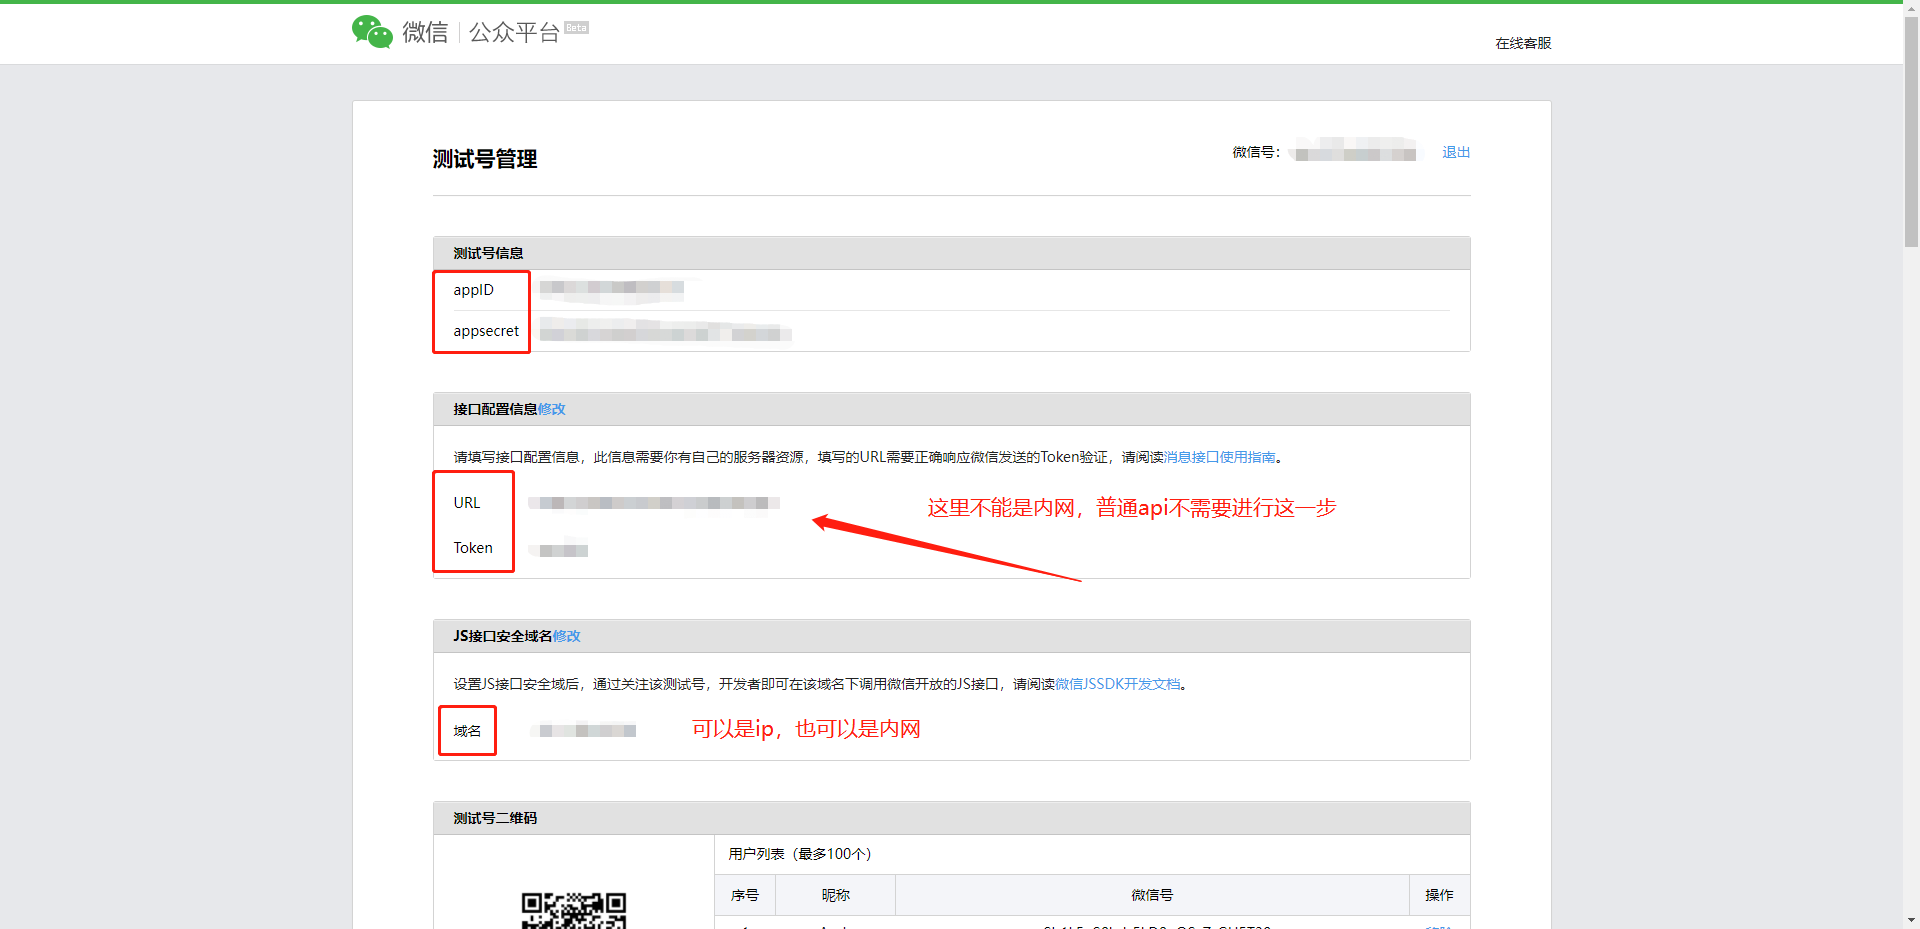Click the appsecret label
Screen dimensions: 1920x929
pyautogui.click(x=486, y=331)
